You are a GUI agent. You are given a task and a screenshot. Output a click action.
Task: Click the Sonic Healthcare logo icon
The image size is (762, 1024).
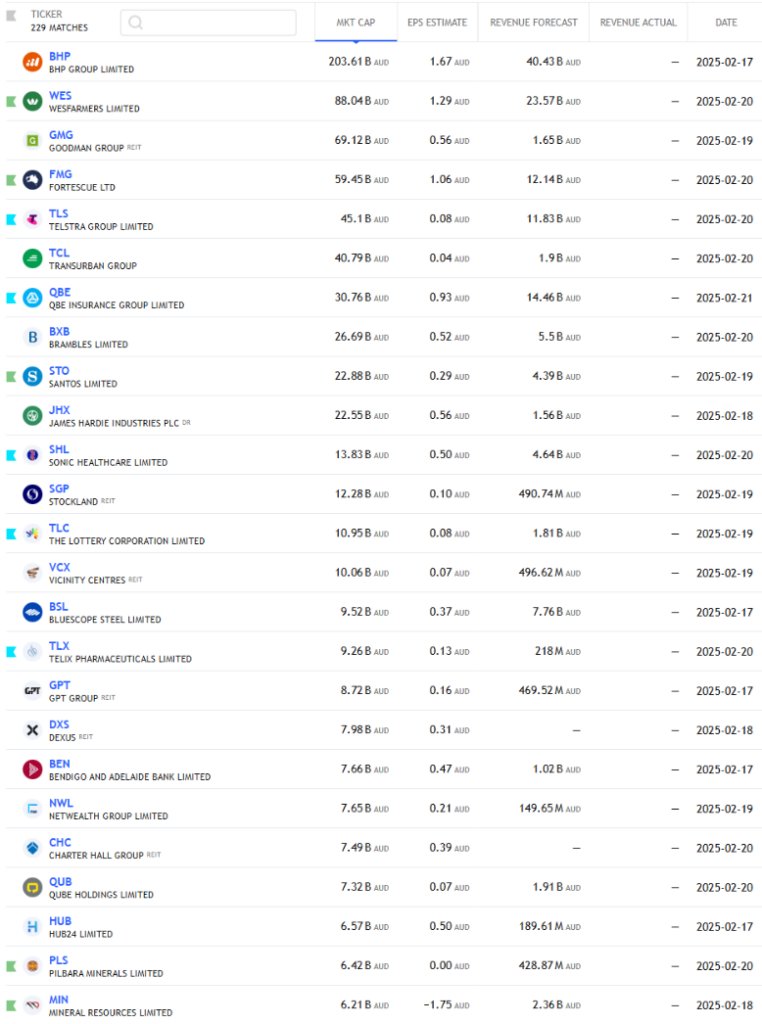(32, 455)
